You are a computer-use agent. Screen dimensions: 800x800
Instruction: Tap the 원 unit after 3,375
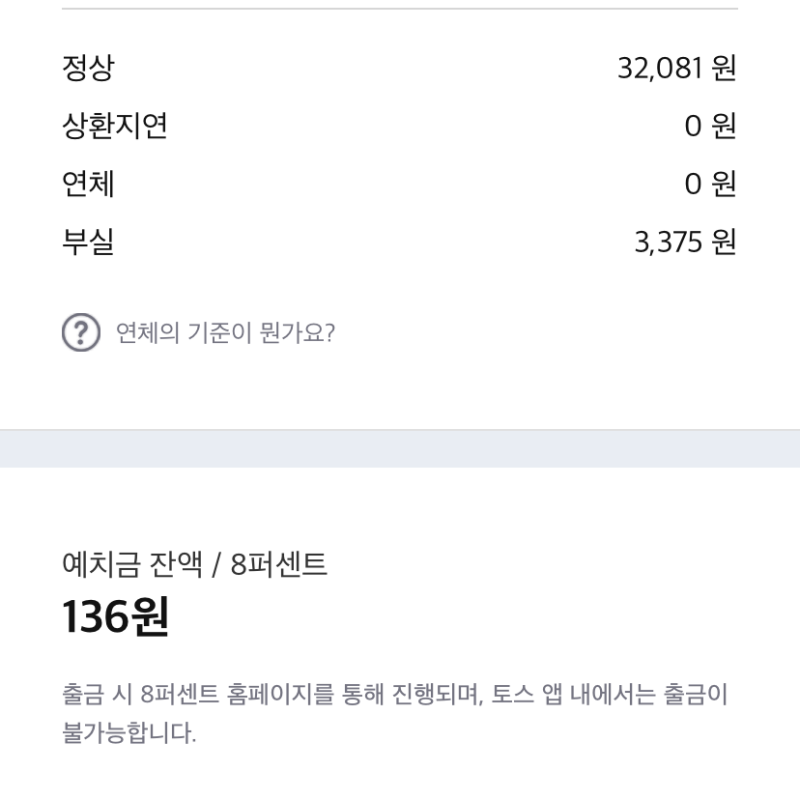coord(724,242)
